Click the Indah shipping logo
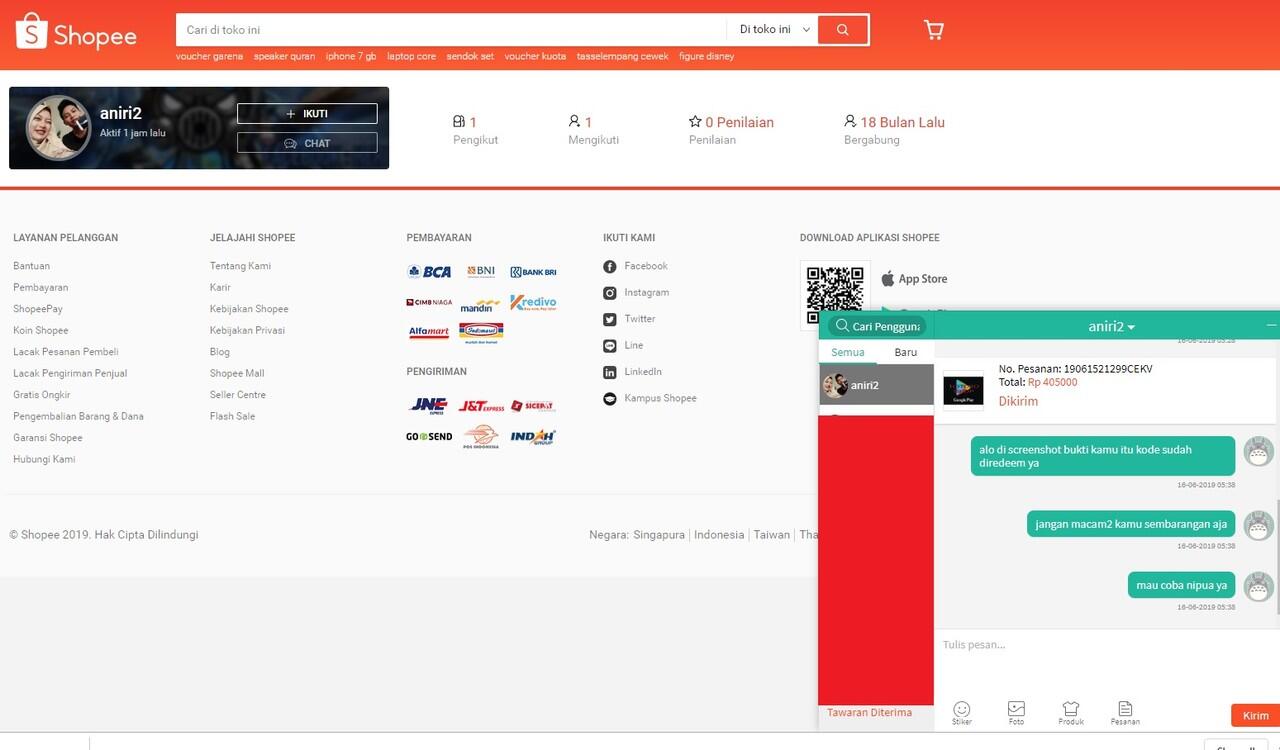Viewport: 1280px width, 750px height. click(x=533, y=437)
